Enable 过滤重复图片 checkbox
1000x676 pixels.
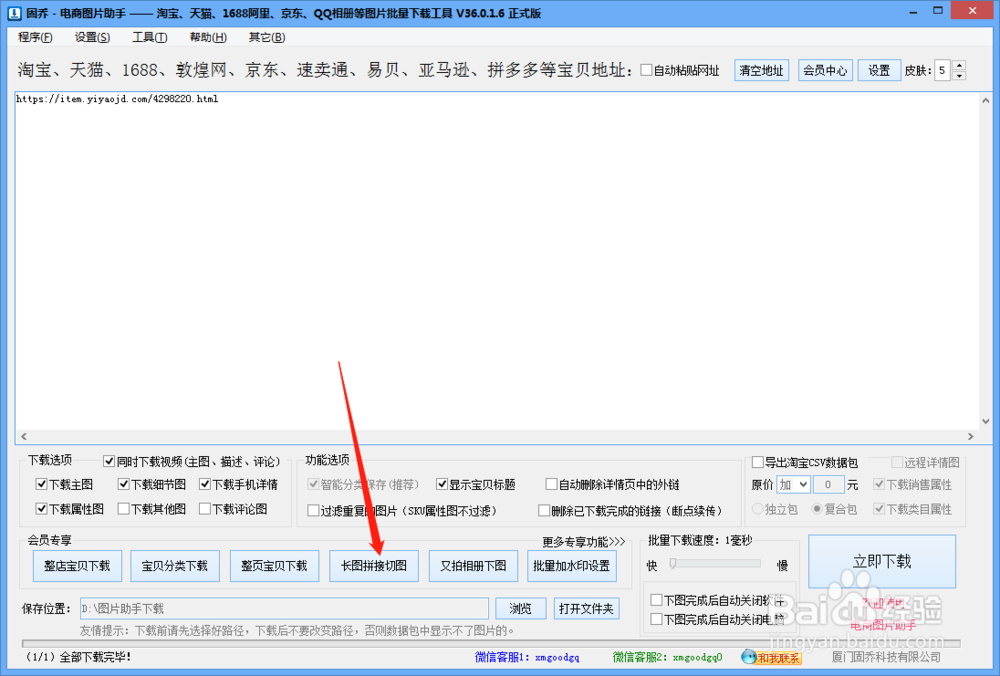tap(313, 511)
